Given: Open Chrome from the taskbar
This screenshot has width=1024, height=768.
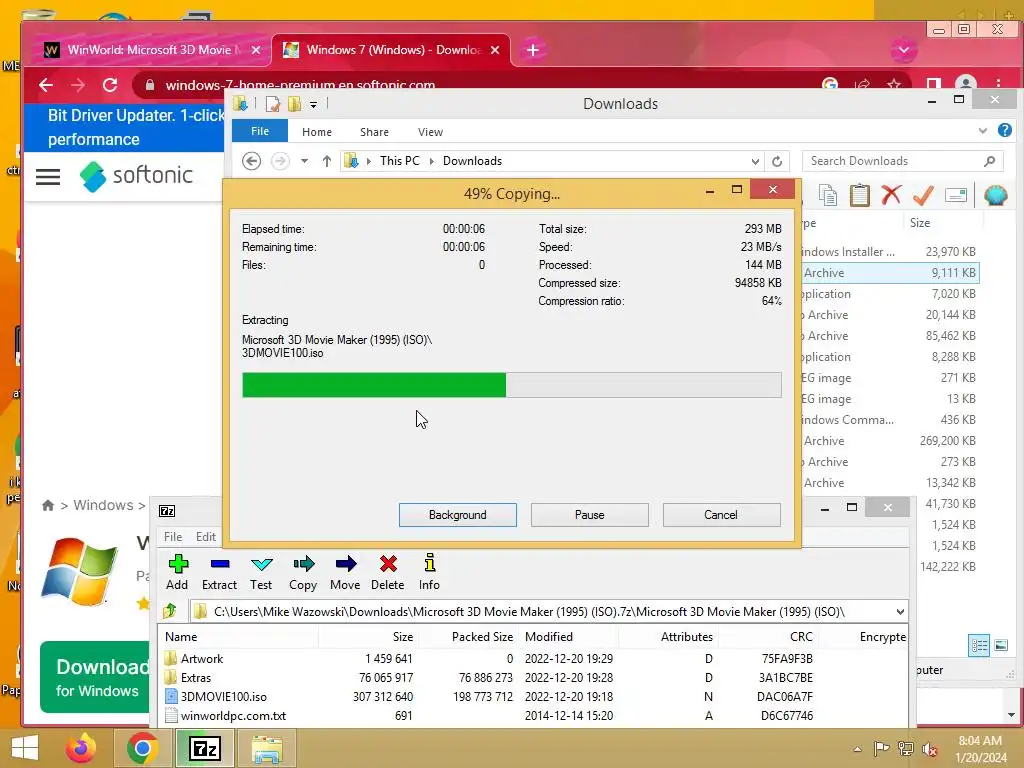Looking at the screenshot, I should point(142,748).
